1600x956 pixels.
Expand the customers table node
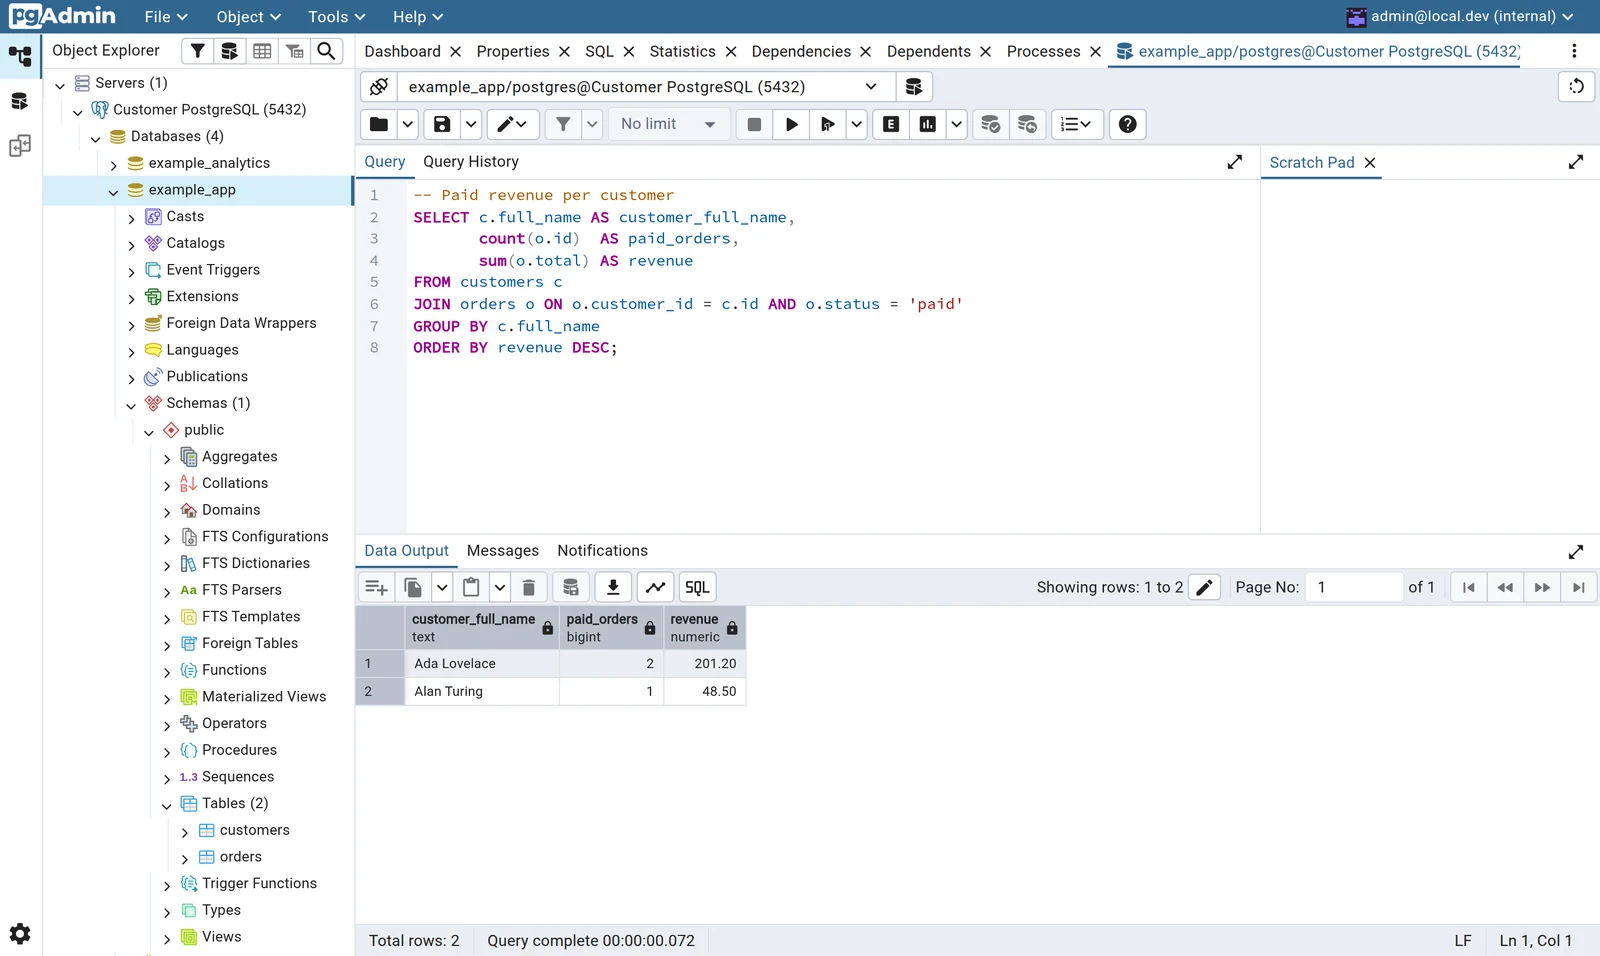(184, 831)
